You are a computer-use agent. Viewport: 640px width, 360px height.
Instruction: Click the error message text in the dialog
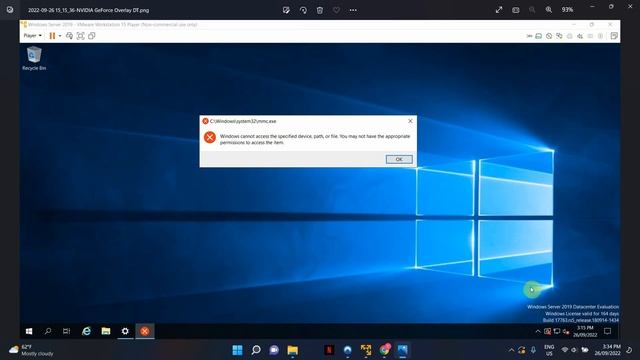(315, 139)
